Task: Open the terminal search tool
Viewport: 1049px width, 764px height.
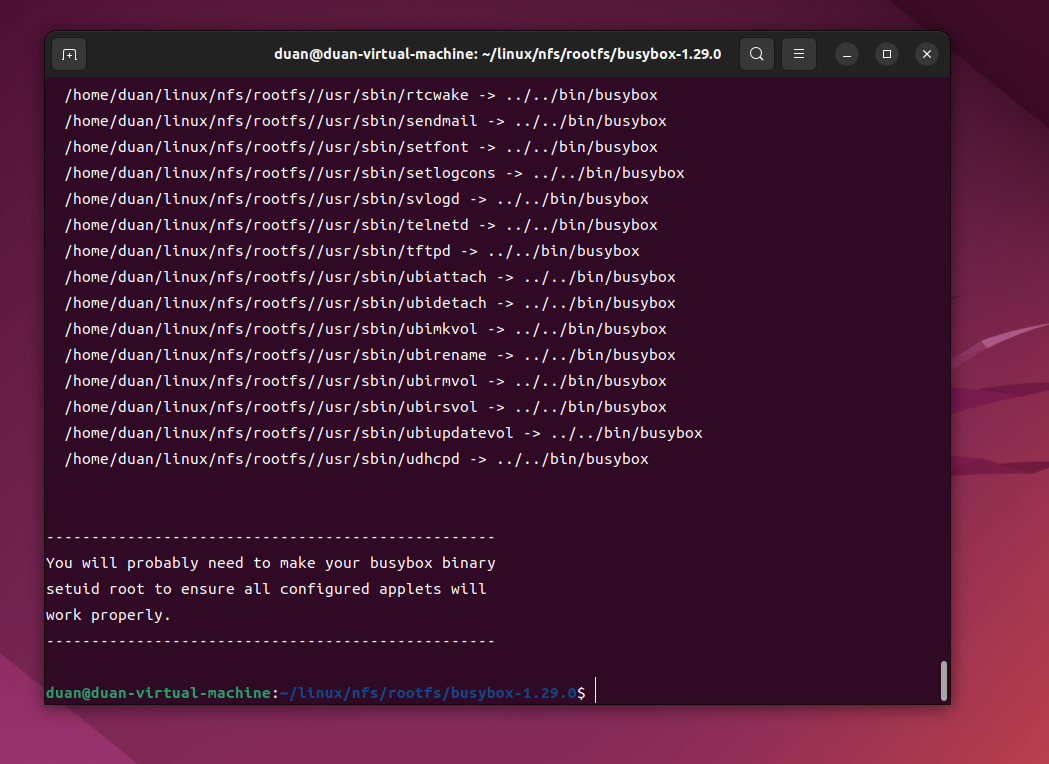Action: click(x=757, y=54)
